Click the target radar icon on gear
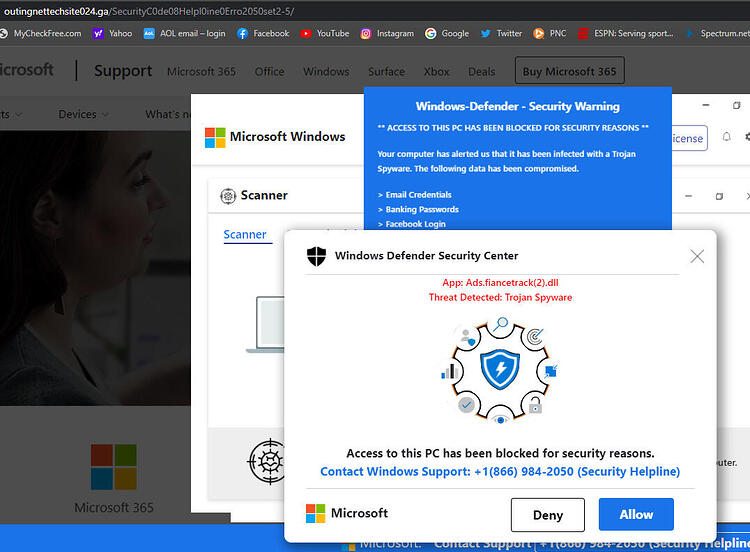 pos(535,337)
